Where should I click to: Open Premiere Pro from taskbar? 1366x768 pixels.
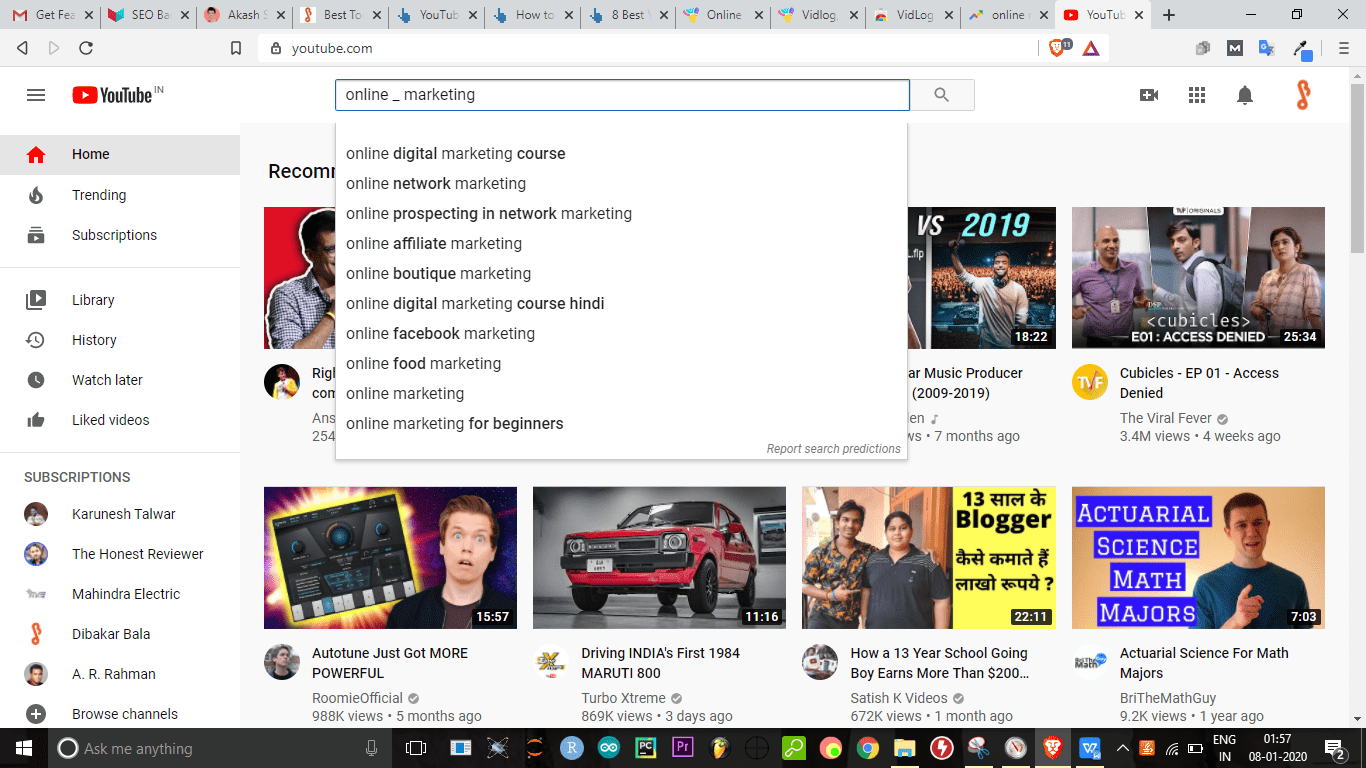(x=683, y=748)
